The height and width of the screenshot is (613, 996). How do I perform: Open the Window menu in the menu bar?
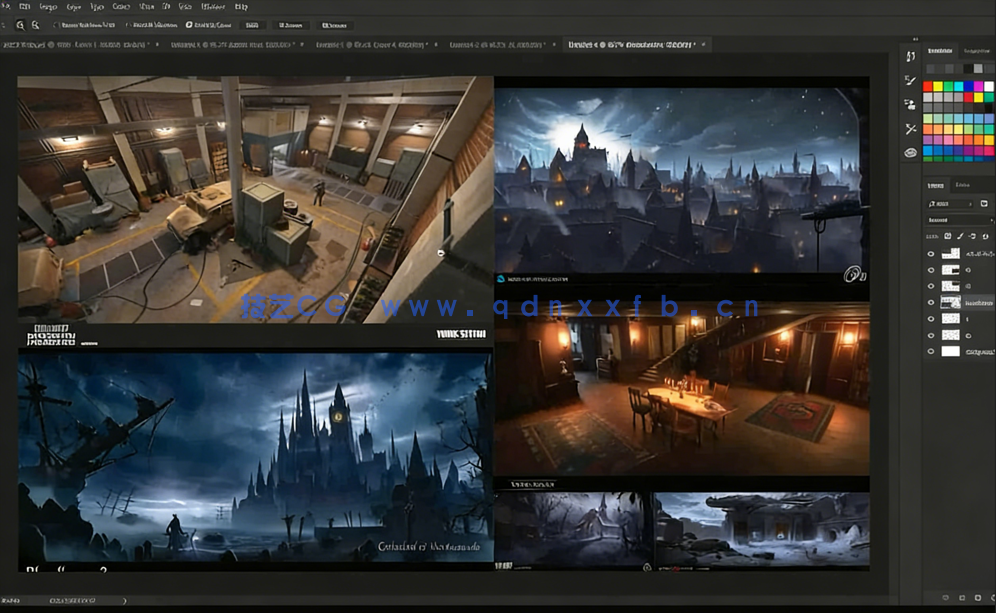pyautogui.click(x=212, y=7)
